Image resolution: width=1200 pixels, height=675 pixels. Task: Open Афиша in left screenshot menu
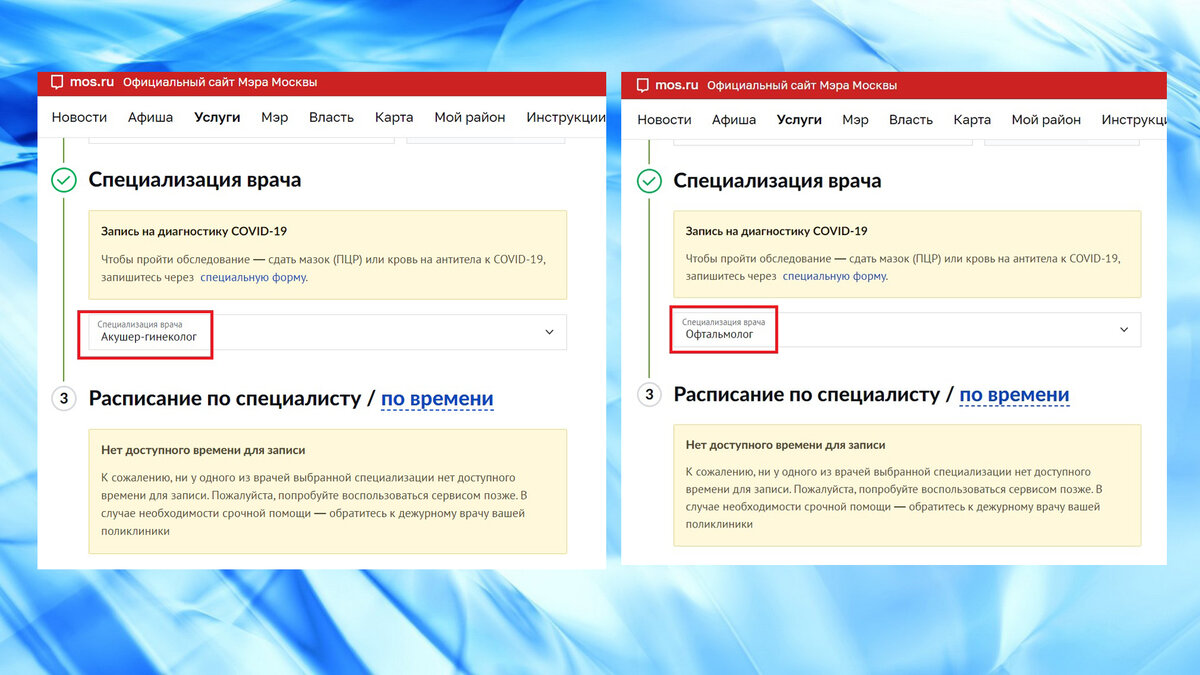click(x=150, y=117)
